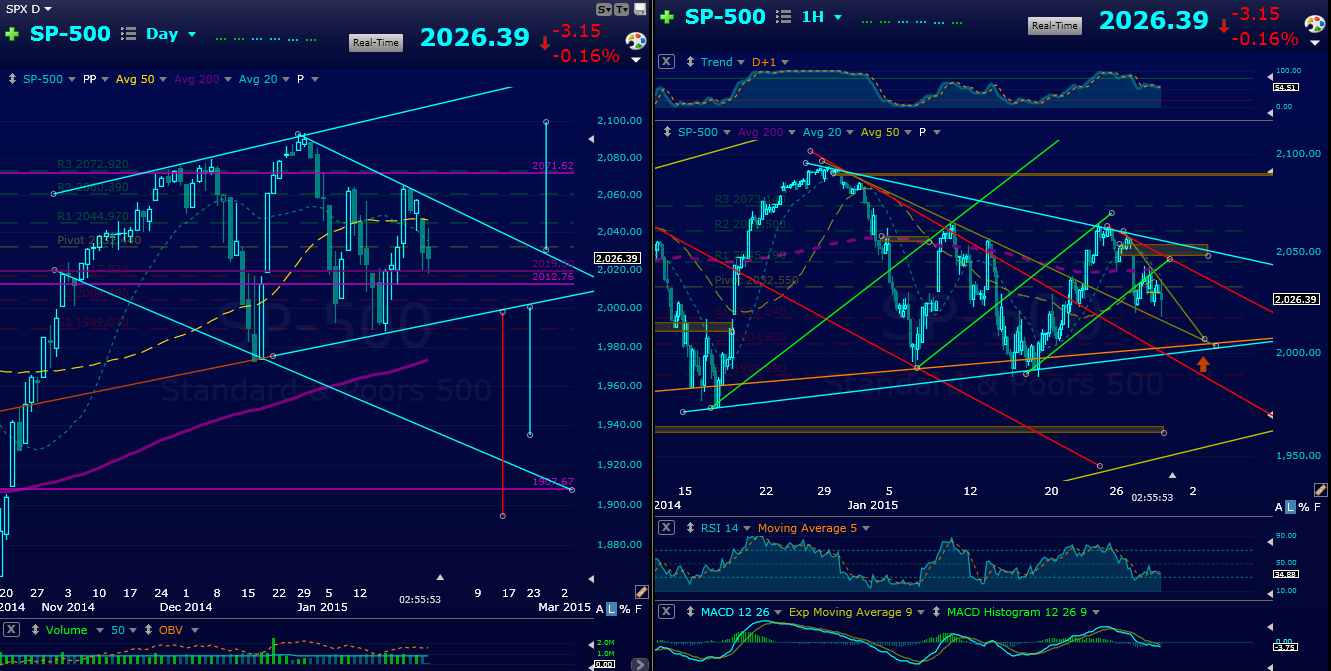Click the move handle beside SP-500 on 1H chart
This screenshot has height=671, width=1331.
coord(667,132)
